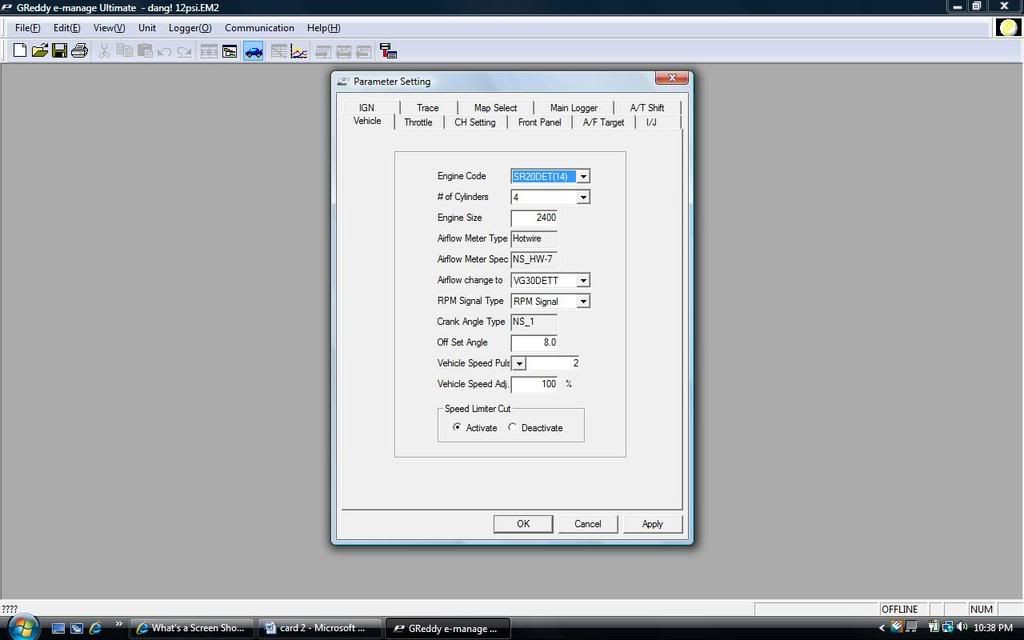The width and height of the screenshot is (1024, 640).
Task: Switch to "card 2 - Microsoft" taskbar window
Action: tap(319, 628)
